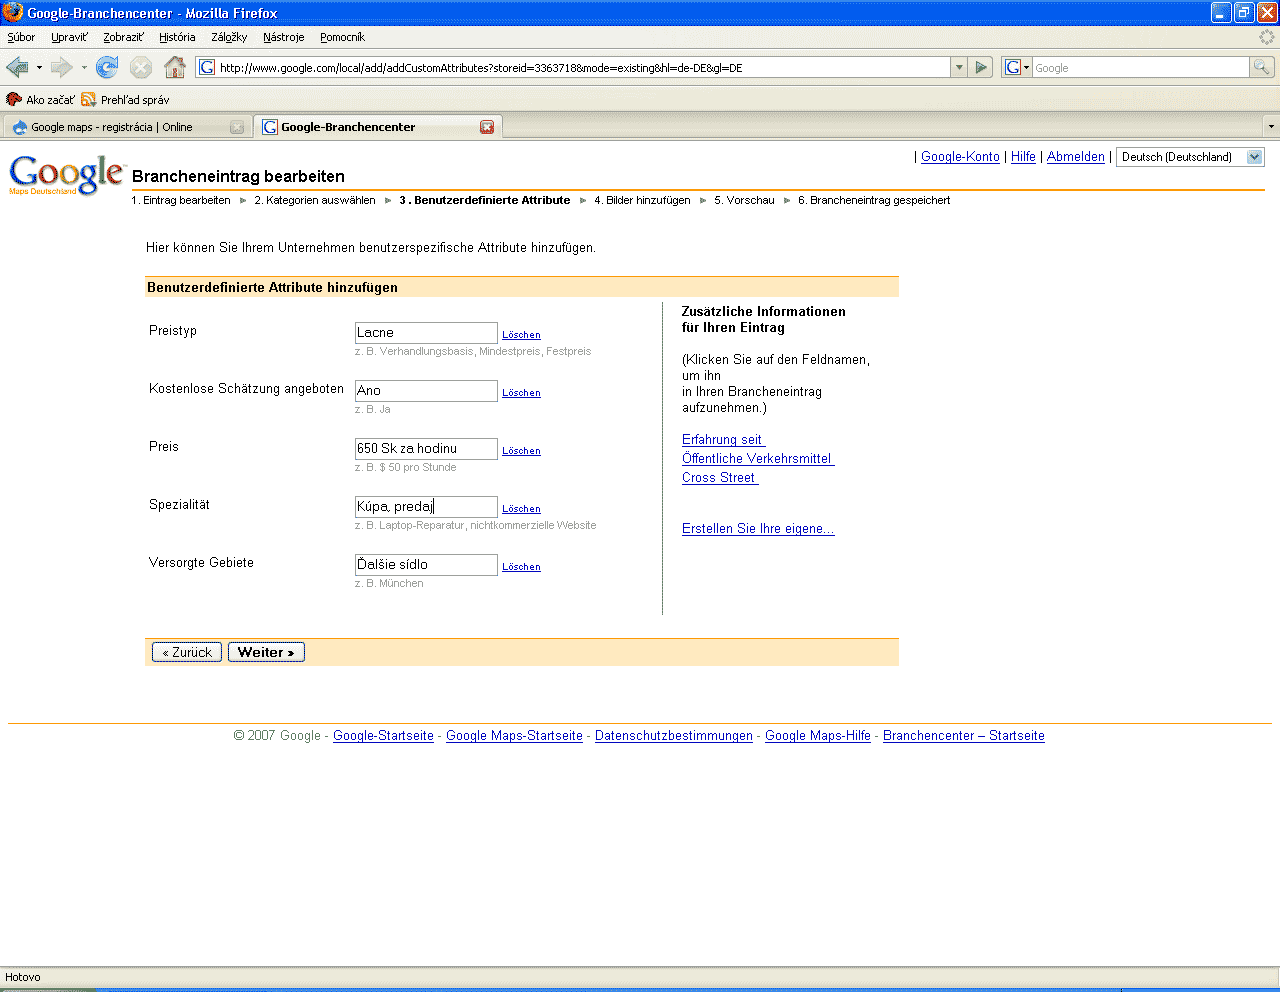Click the search magnifier icon
The width and height of the screenshot is (1280, 992).
1262,67
